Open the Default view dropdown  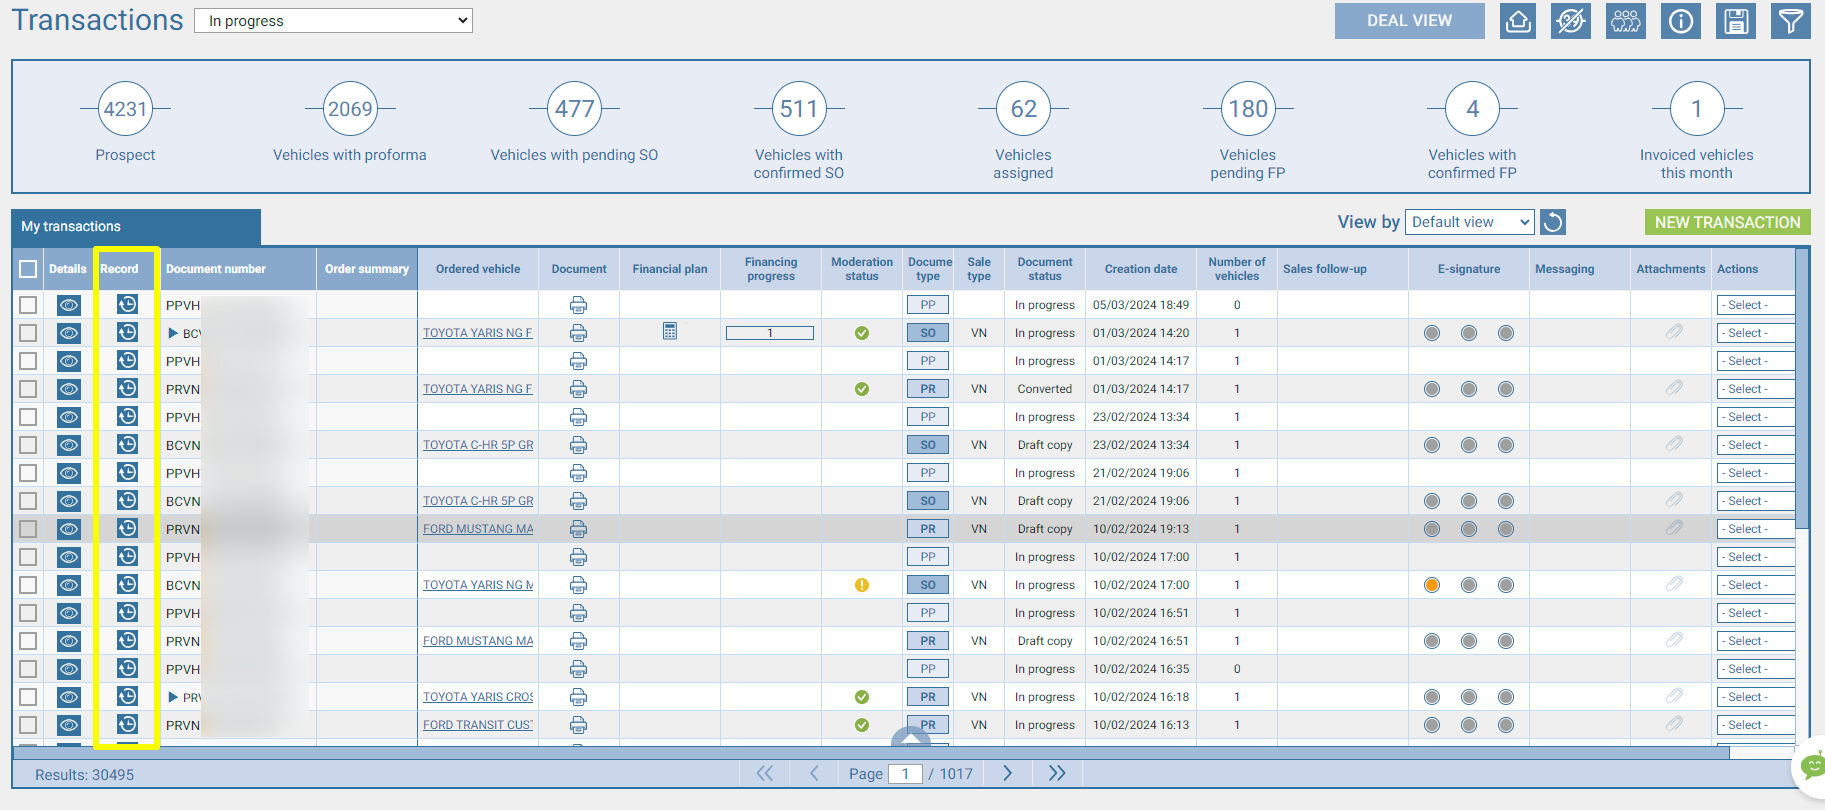pos(1469,222)
